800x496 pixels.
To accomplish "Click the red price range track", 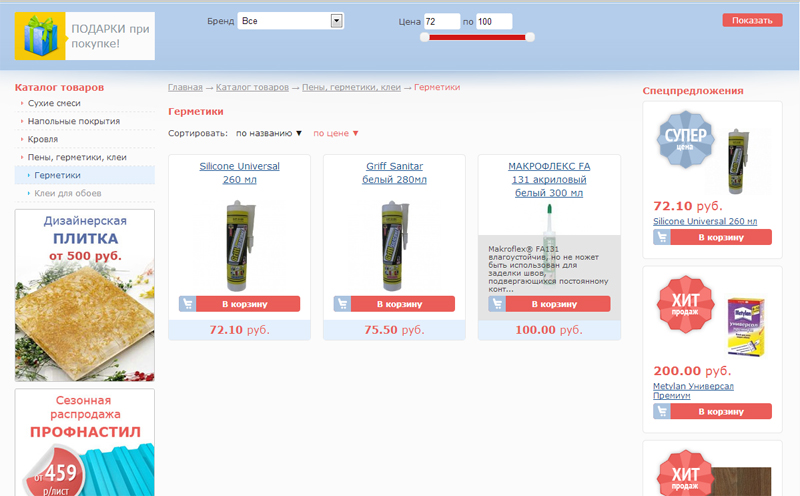I will pos(478,37).
